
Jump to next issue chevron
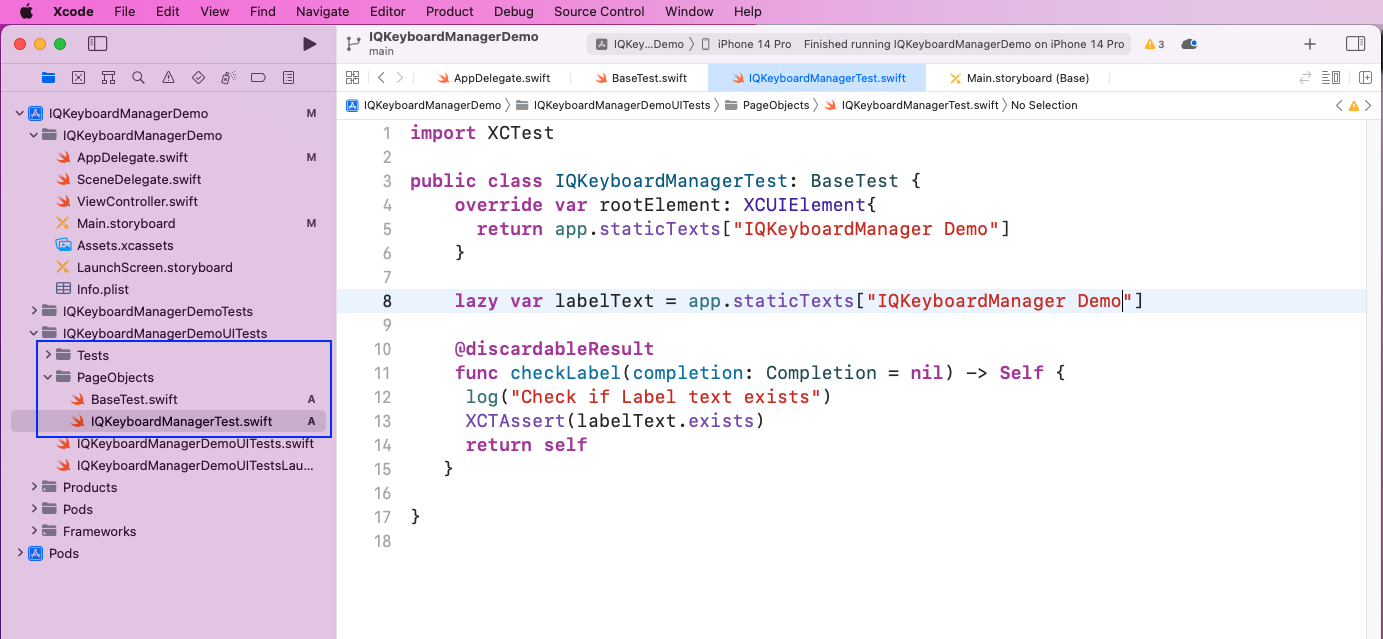(x=1368, y=105)
